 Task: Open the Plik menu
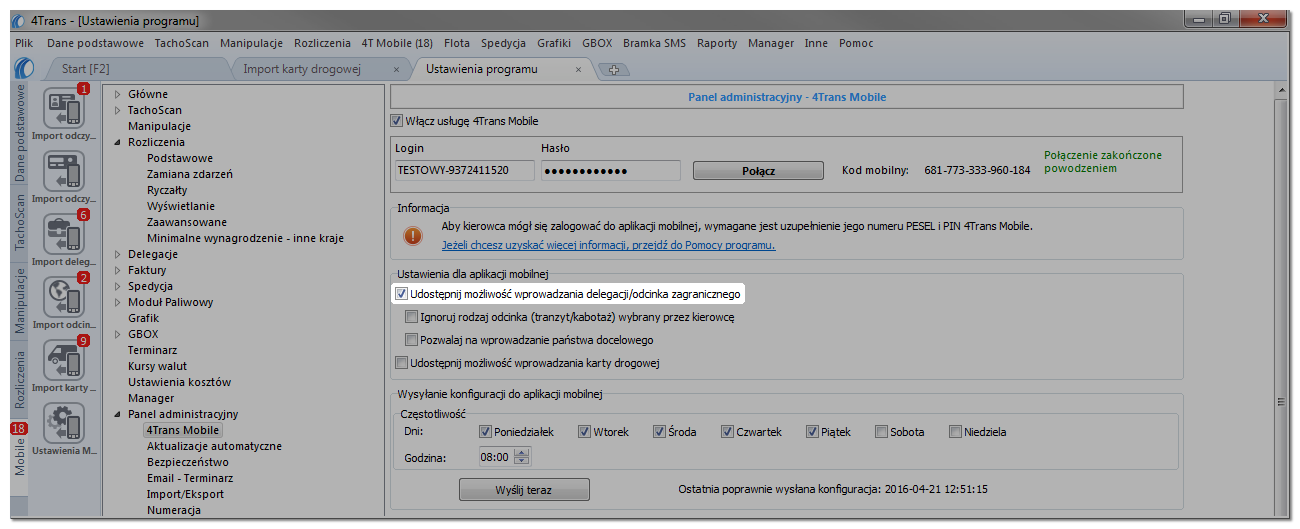click(x=26, y=43)
